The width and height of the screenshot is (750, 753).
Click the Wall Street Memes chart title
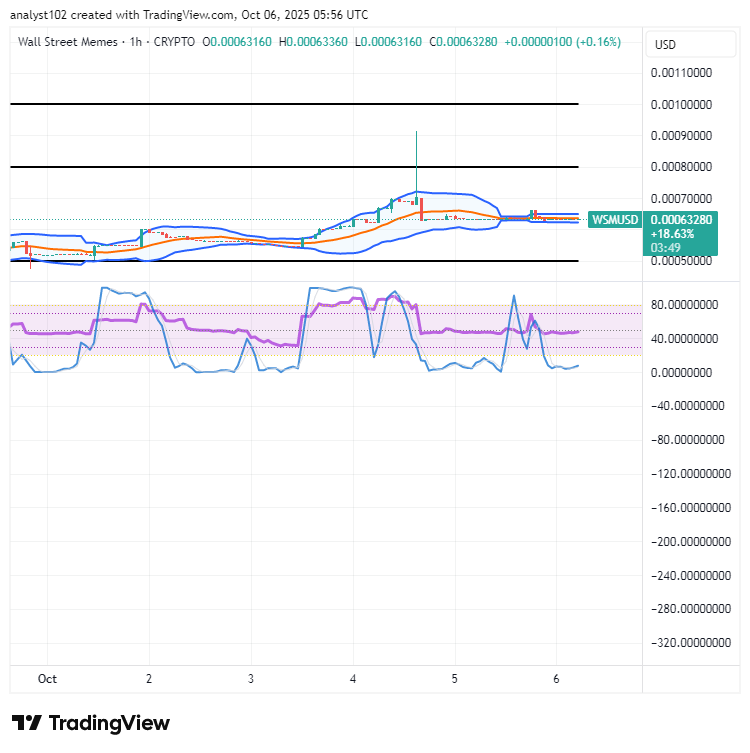pos(68,42)
